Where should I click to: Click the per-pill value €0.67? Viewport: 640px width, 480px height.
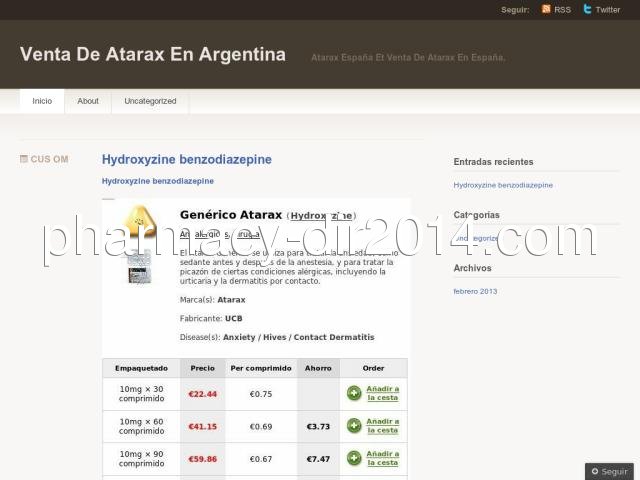click(261, 459)
